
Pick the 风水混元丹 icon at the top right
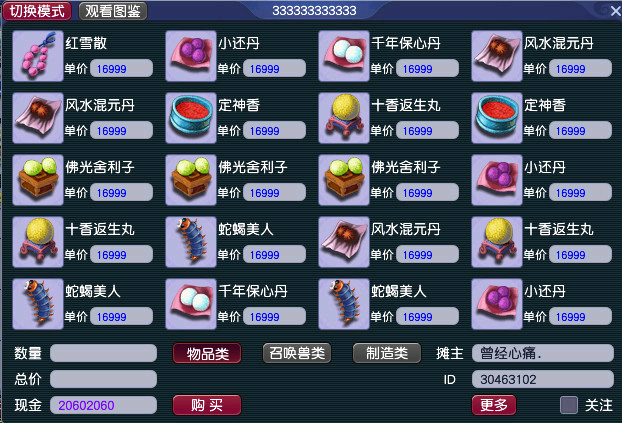point(497,56)
